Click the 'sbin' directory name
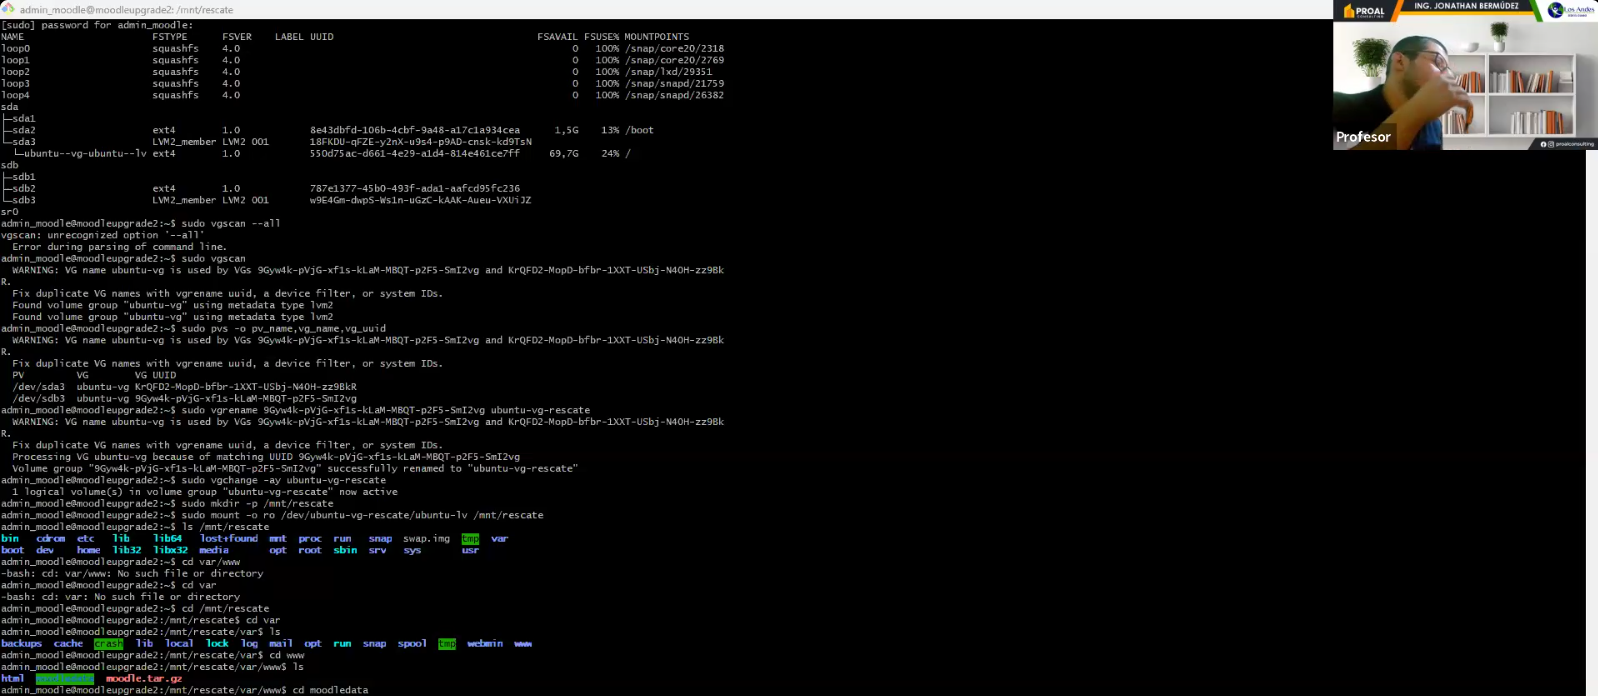 tap(345, 550)
